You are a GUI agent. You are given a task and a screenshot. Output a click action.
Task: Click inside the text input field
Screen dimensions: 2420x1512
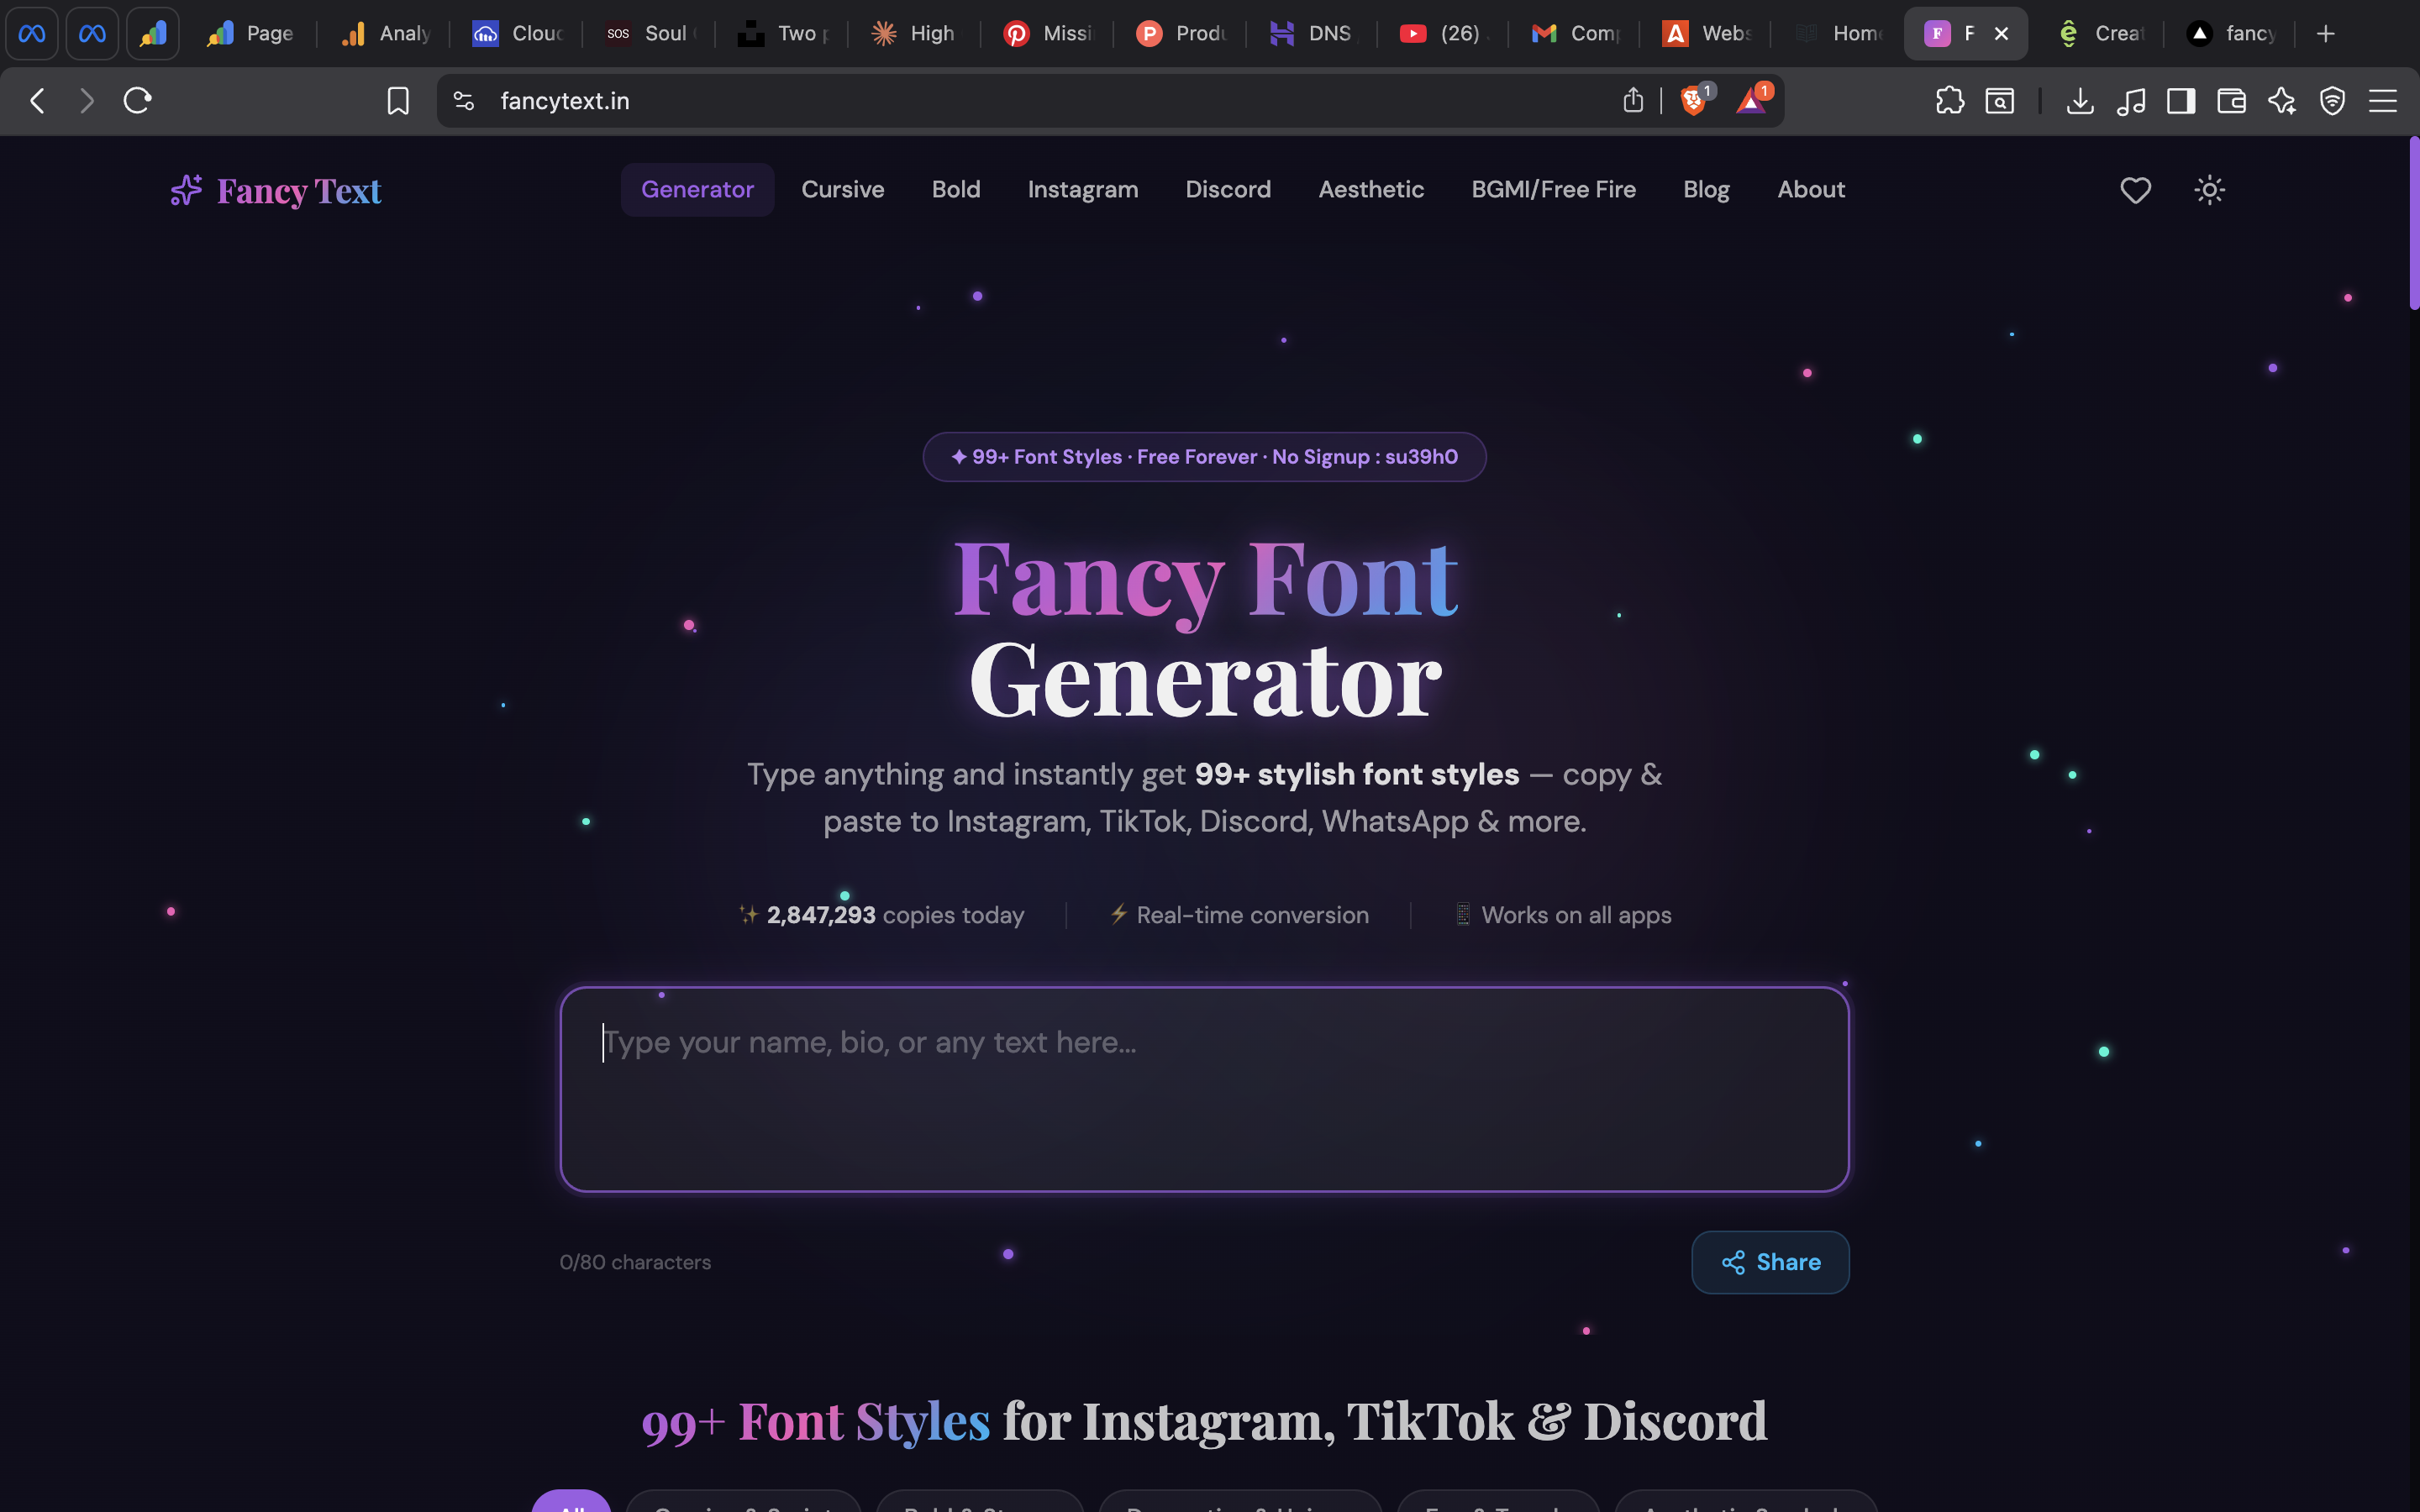click(x=1204, y=1090)
